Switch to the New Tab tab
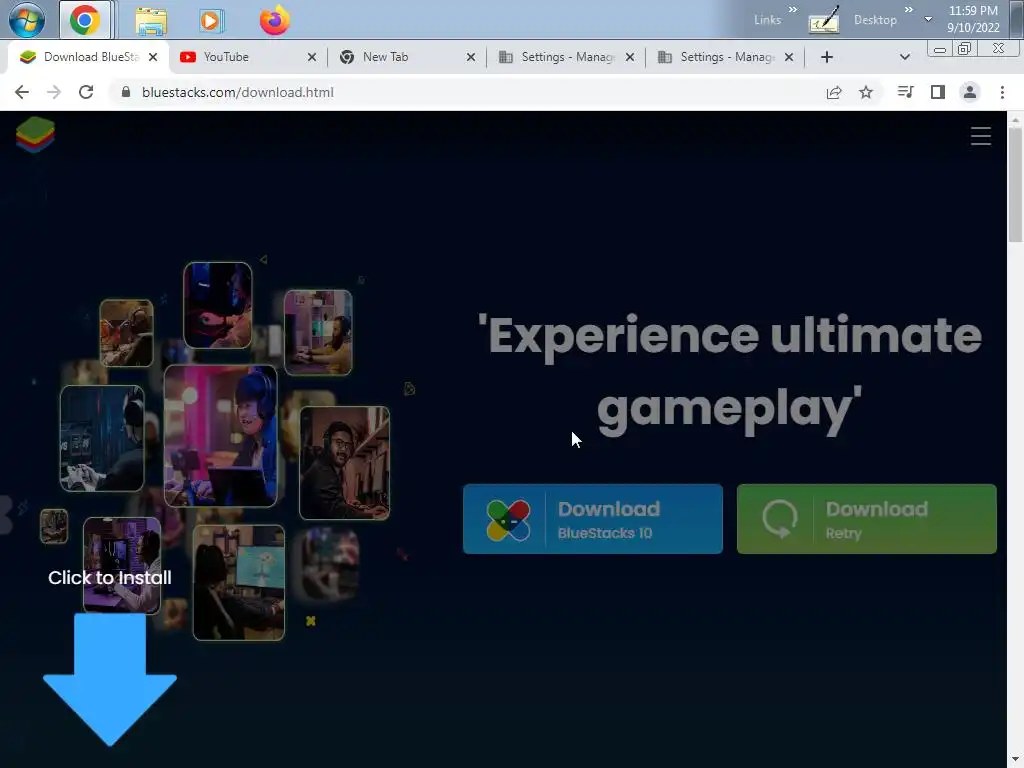This screenshot has height=768, width=1024. [x=407, y=57]
